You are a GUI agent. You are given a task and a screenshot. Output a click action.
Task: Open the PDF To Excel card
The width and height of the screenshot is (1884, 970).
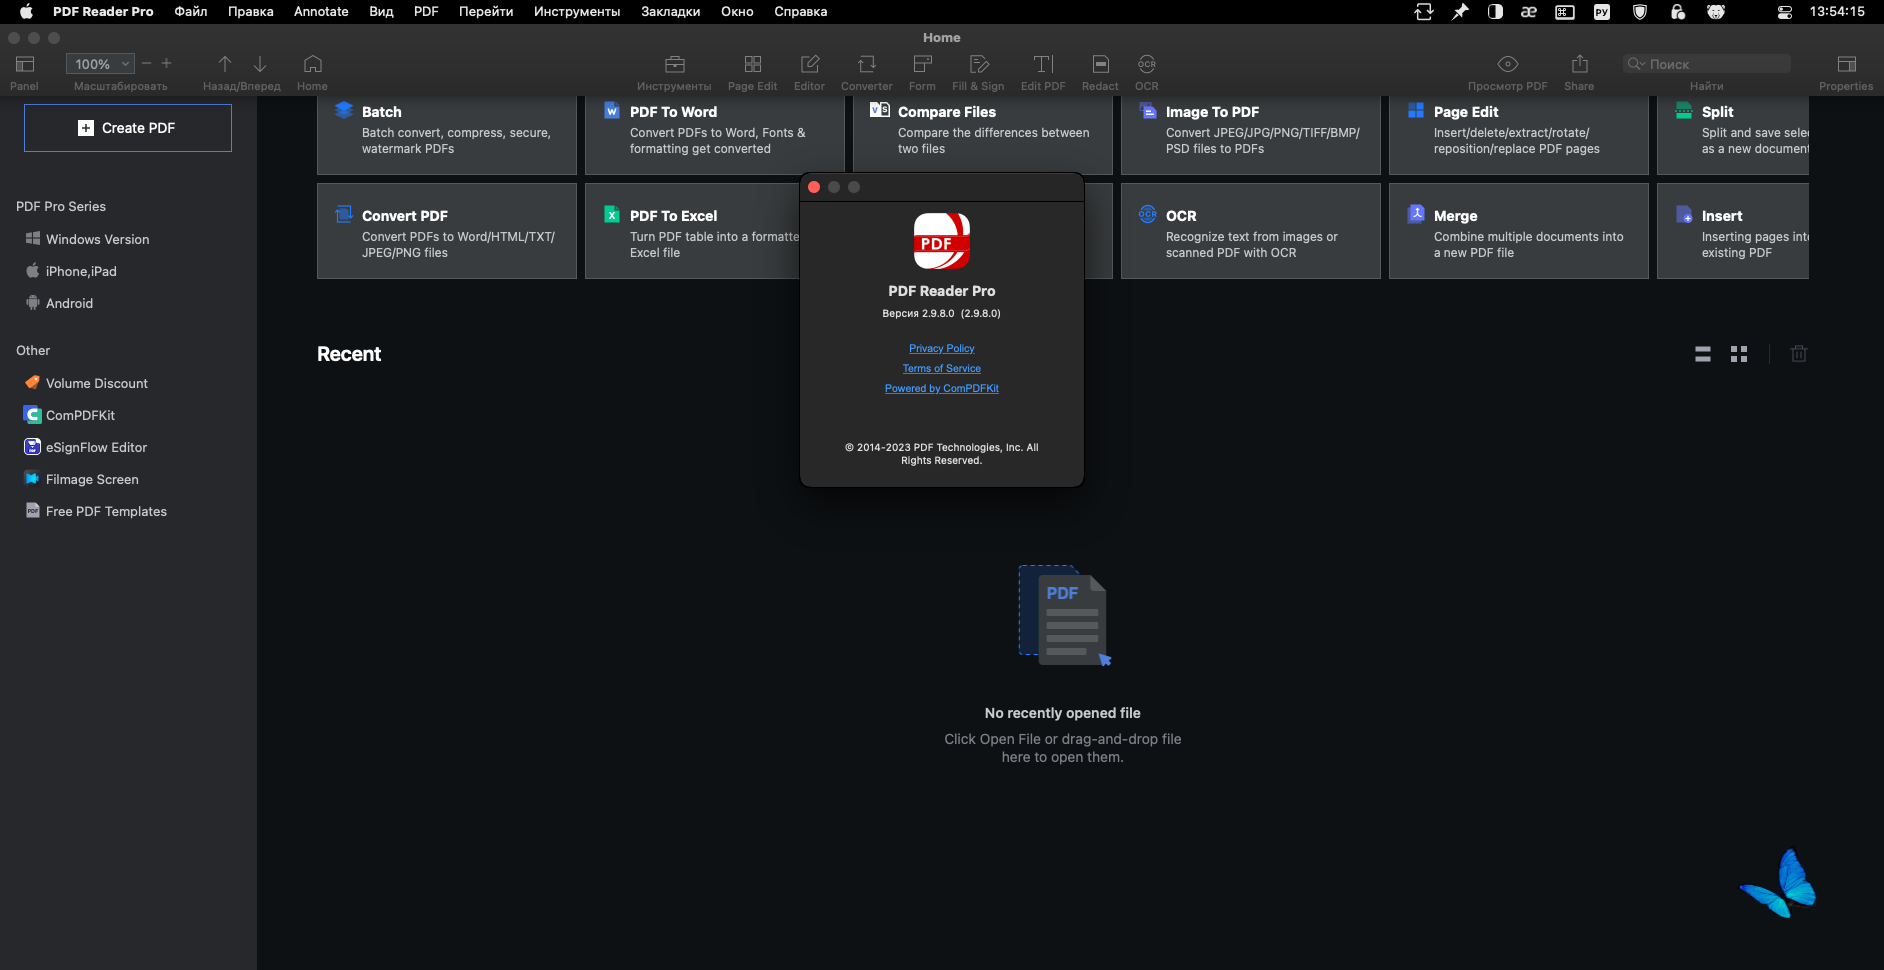(692, 231)
